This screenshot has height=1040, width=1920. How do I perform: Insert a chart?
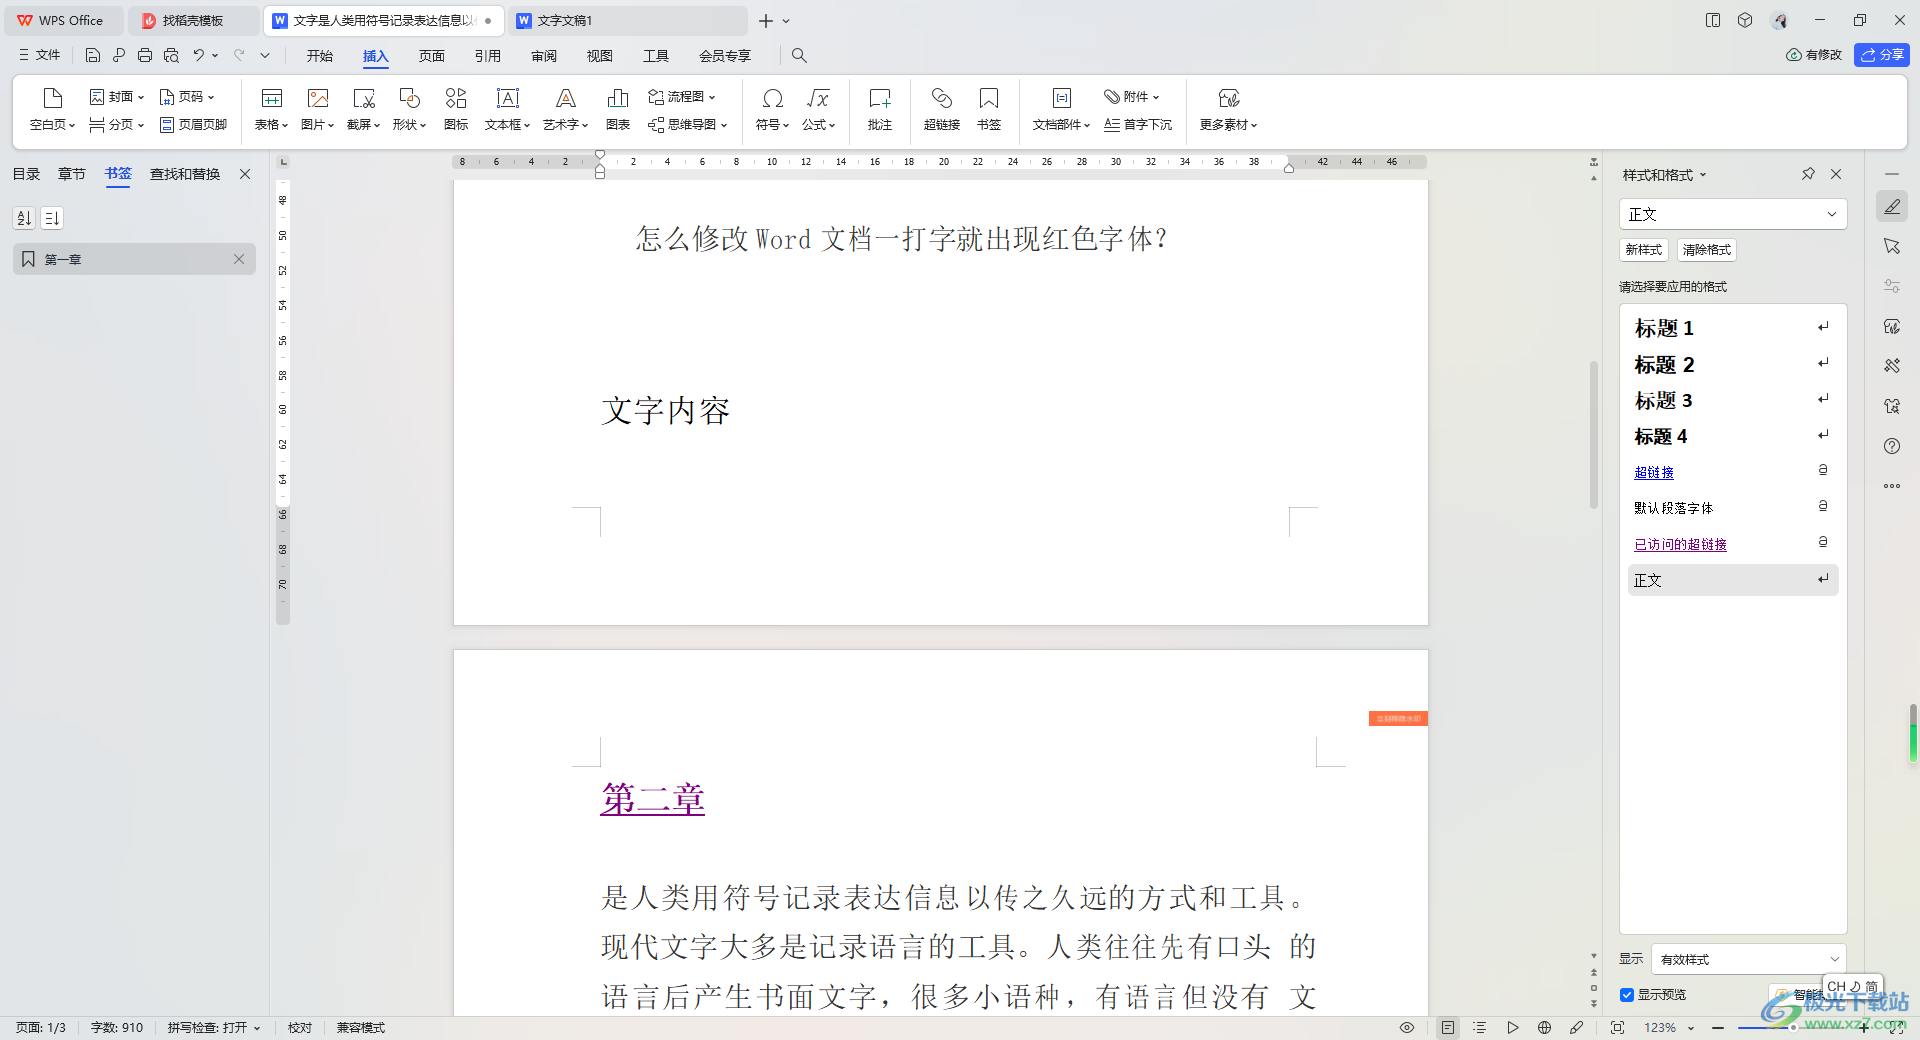click(618, 109)
